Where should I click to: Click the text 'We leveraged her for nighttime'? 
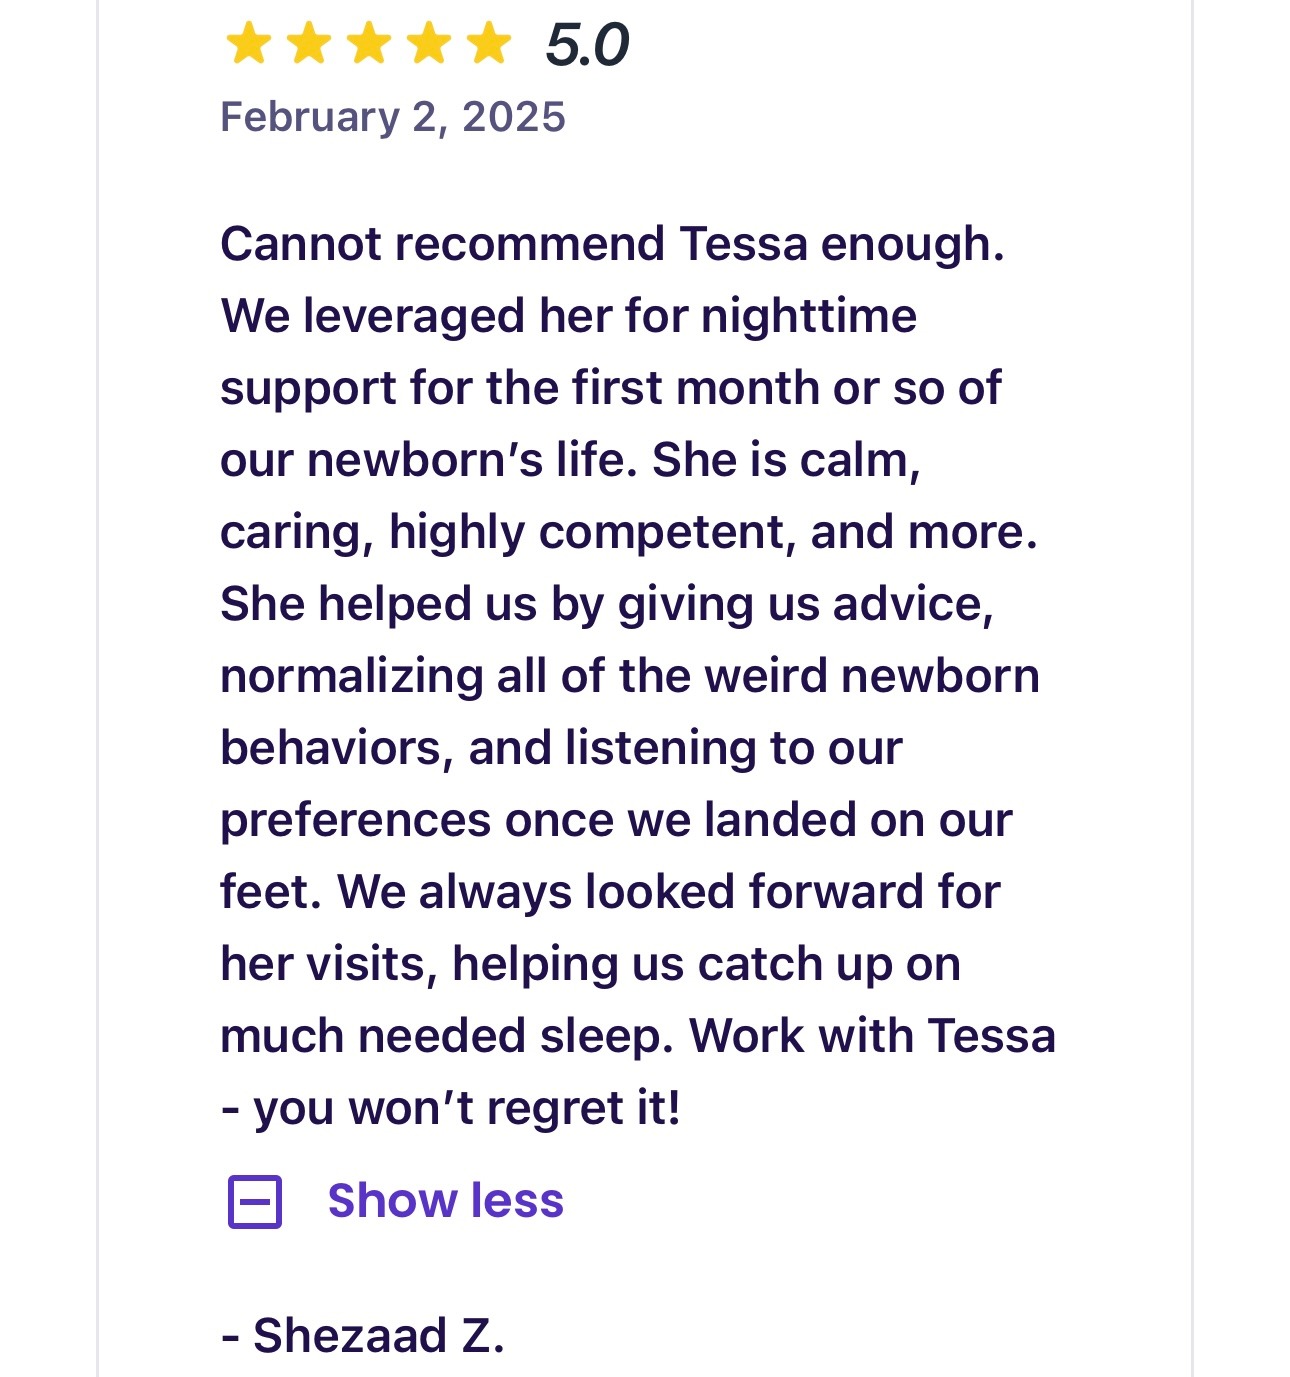[x=568, y=316]
